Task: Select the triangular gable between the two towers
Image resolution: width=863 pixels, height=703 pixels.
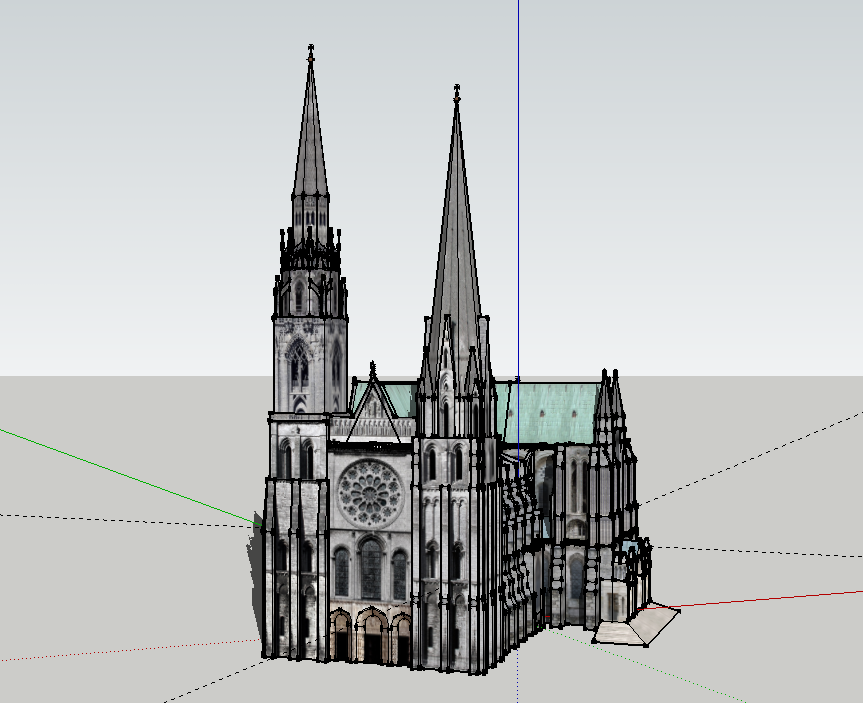Action: pyautogui.click(x=374, y=410)
